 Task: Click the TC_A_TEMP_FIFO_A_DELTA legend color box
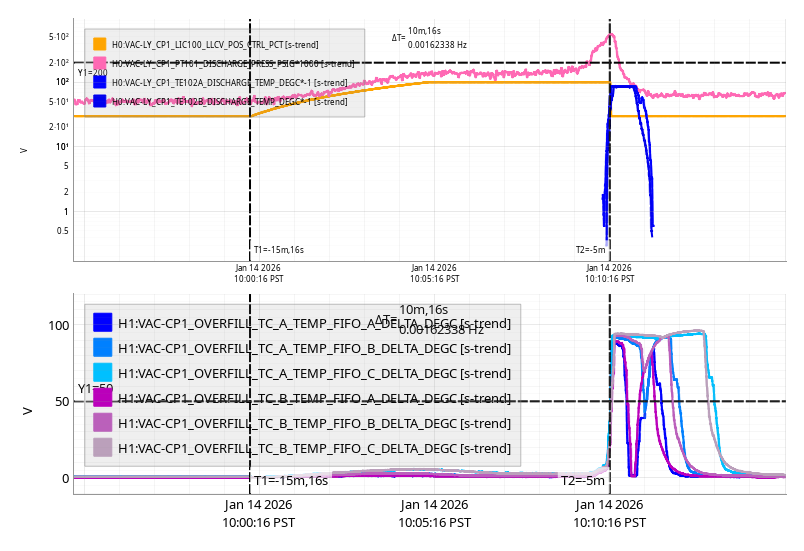coord(102,323)
